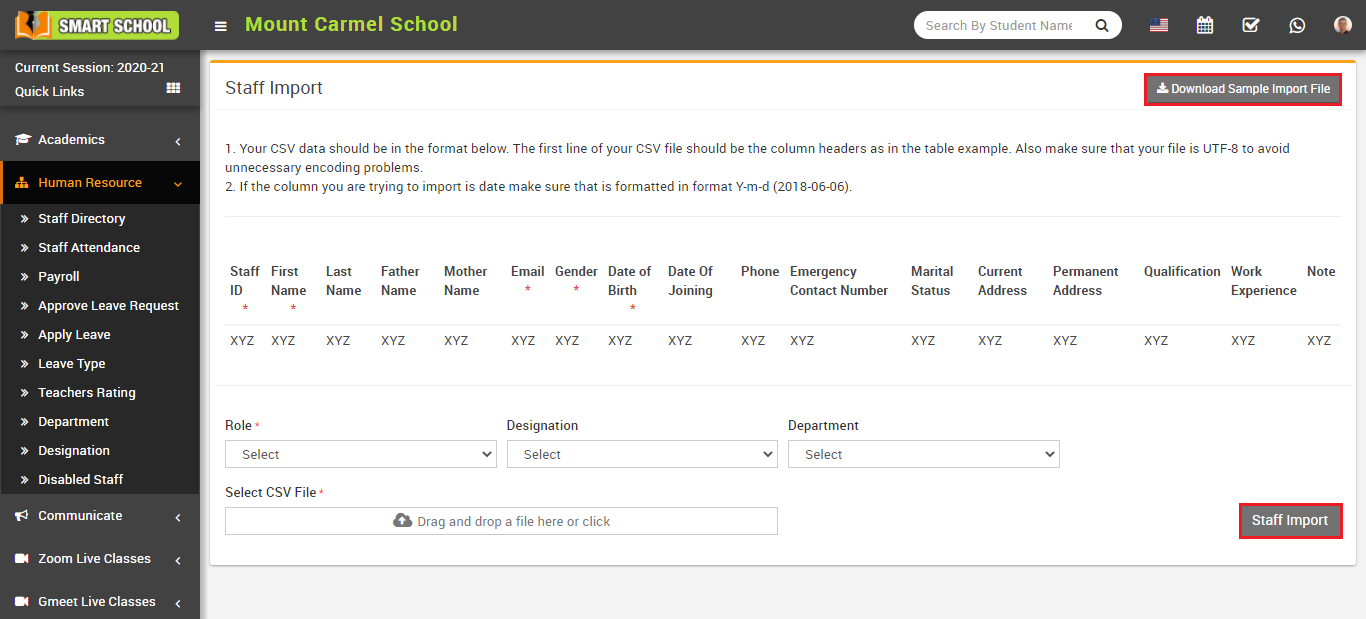Click the WhatsApp icon in header
1366x619 pixels.
[x=1297, y=26]
